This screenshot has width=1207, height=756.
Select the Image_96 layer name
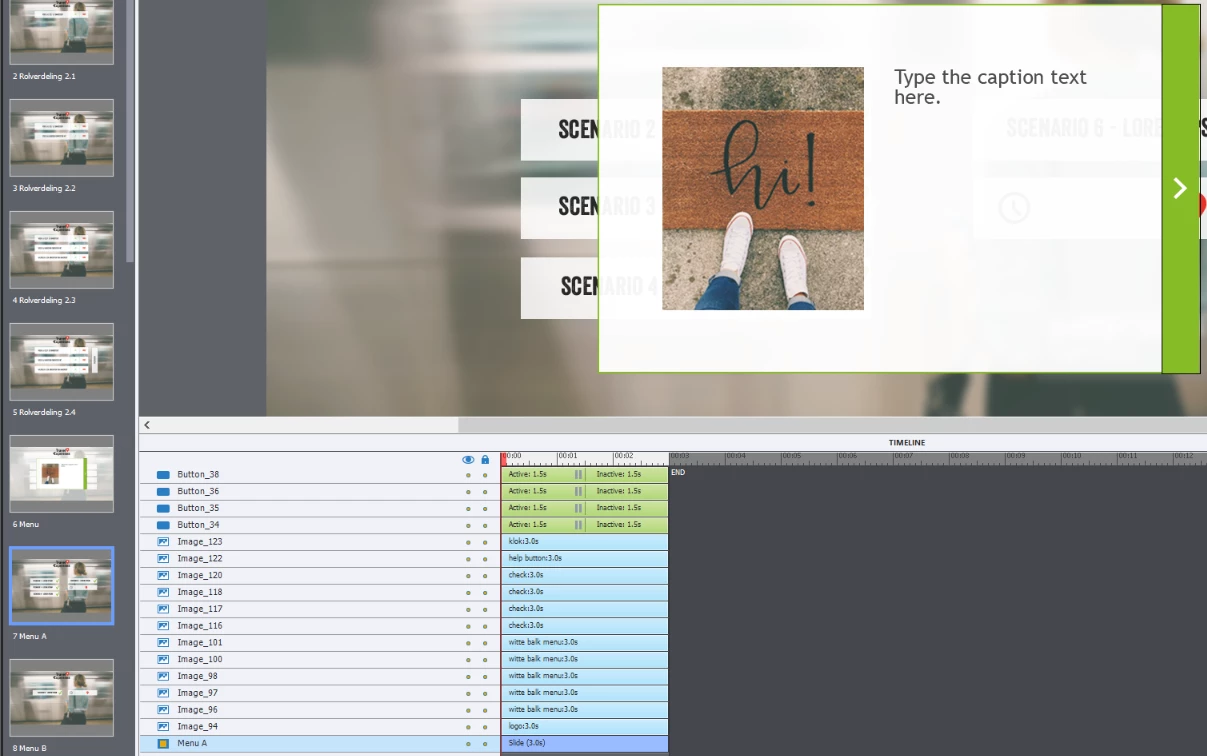[198, 710]
